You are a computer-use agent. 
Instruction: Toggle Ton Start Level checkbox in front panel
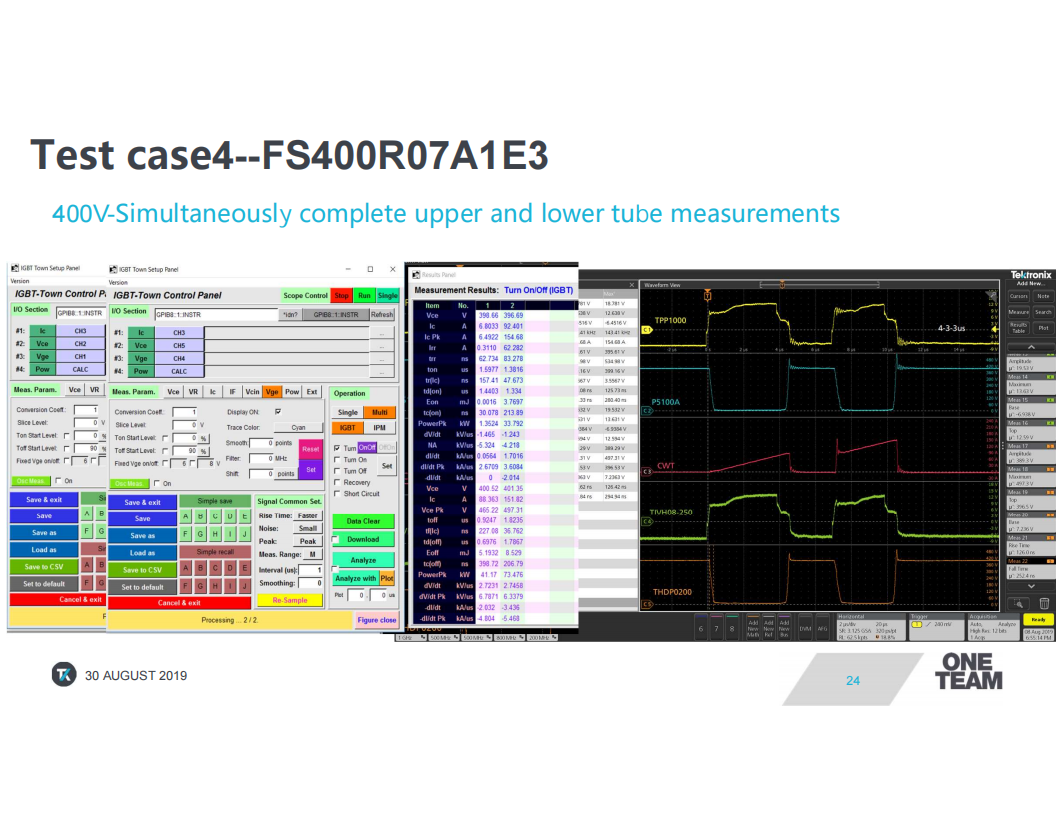tap(165, 438)
